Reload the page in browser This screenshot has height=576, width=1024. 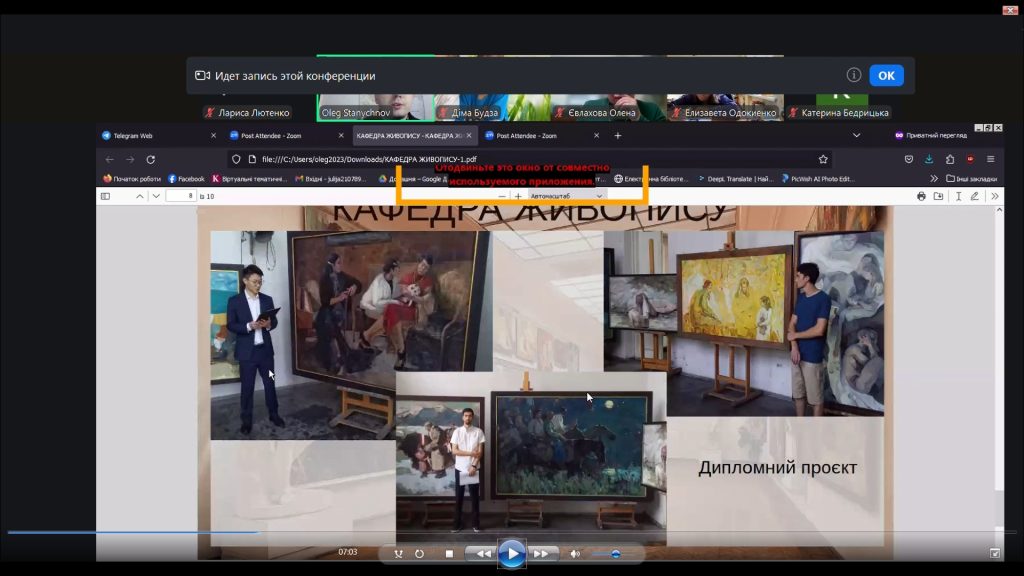[x=150, y=159]
